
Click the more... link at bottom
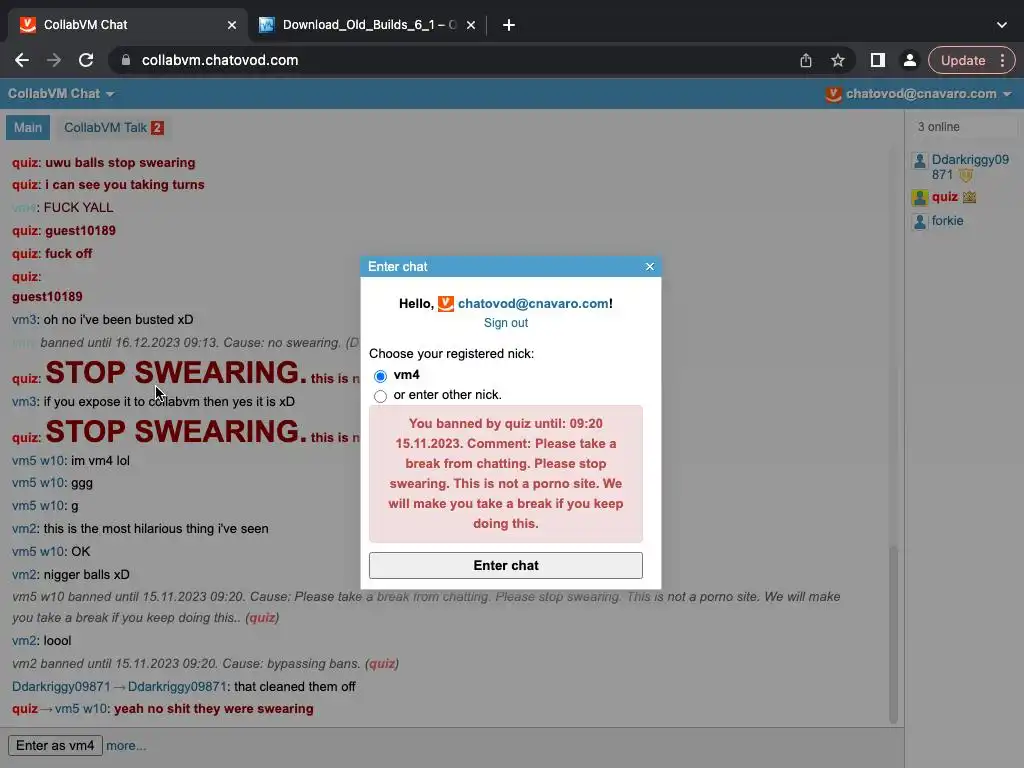point(126,746)
